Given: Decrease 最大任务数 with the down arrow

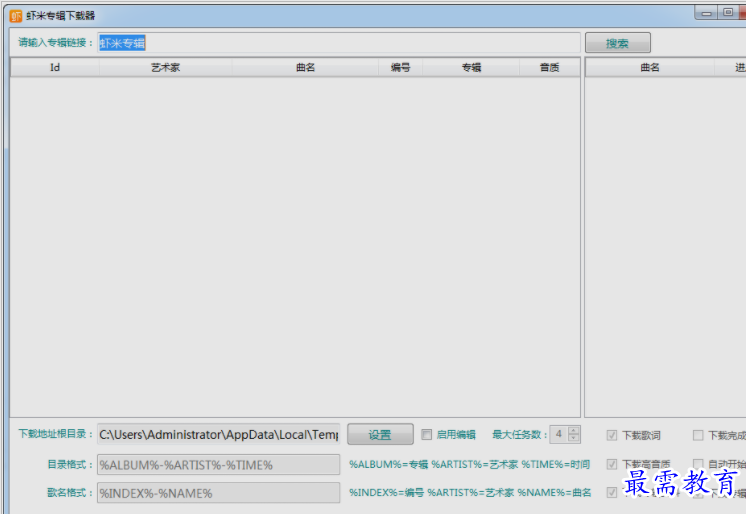Looking at the screenshot, I should [x=574, y=438].
